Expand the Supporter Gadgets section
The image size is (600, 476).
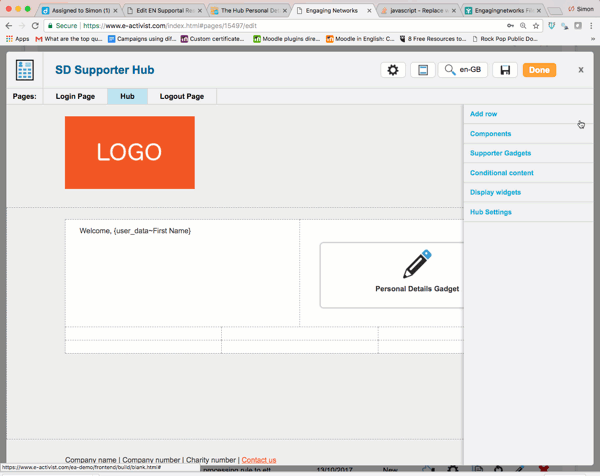point(500,153)
